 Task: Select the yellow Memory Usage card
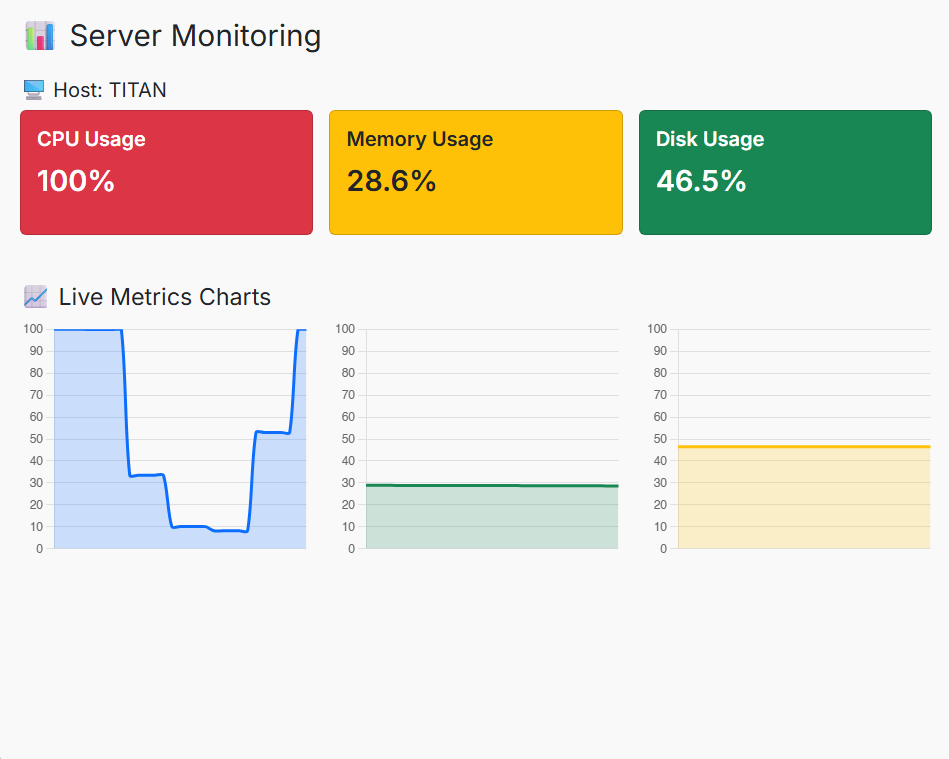[476, 172]
